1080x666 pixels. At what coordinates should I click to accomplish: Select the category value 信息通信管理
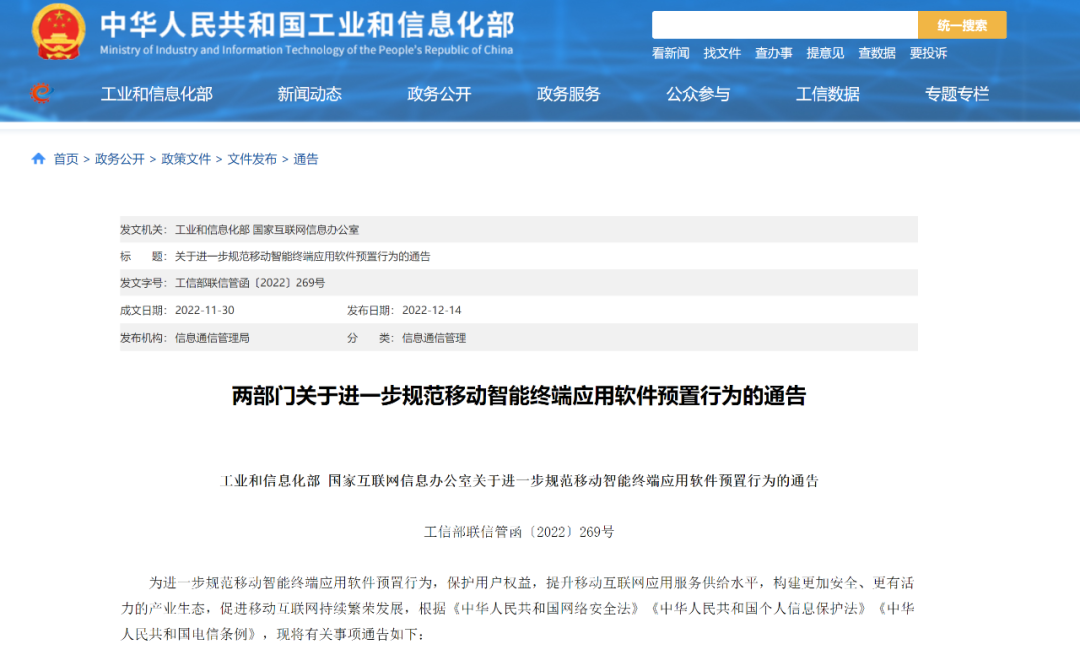(434, 337)
